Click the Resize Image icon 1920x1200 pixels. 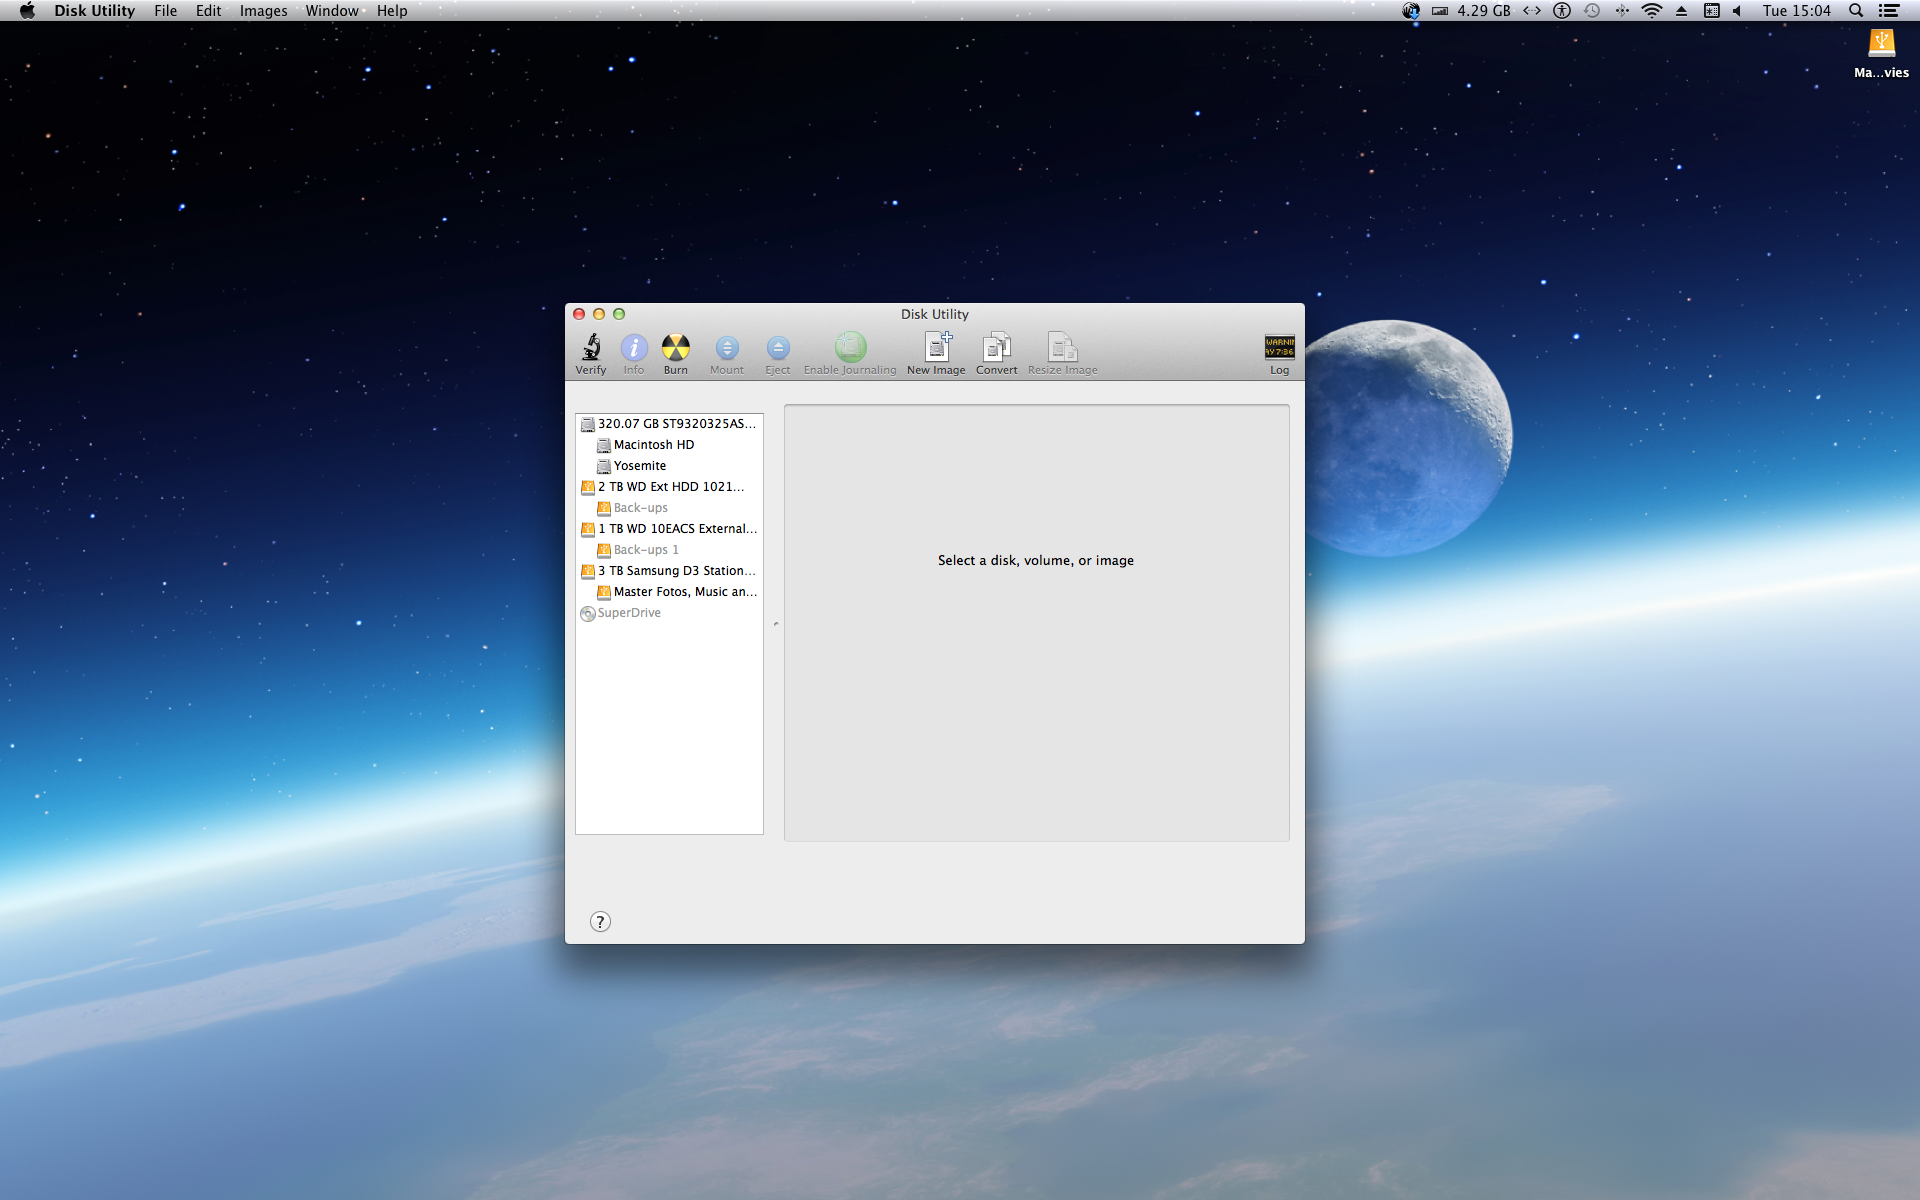click(1063, 347)
